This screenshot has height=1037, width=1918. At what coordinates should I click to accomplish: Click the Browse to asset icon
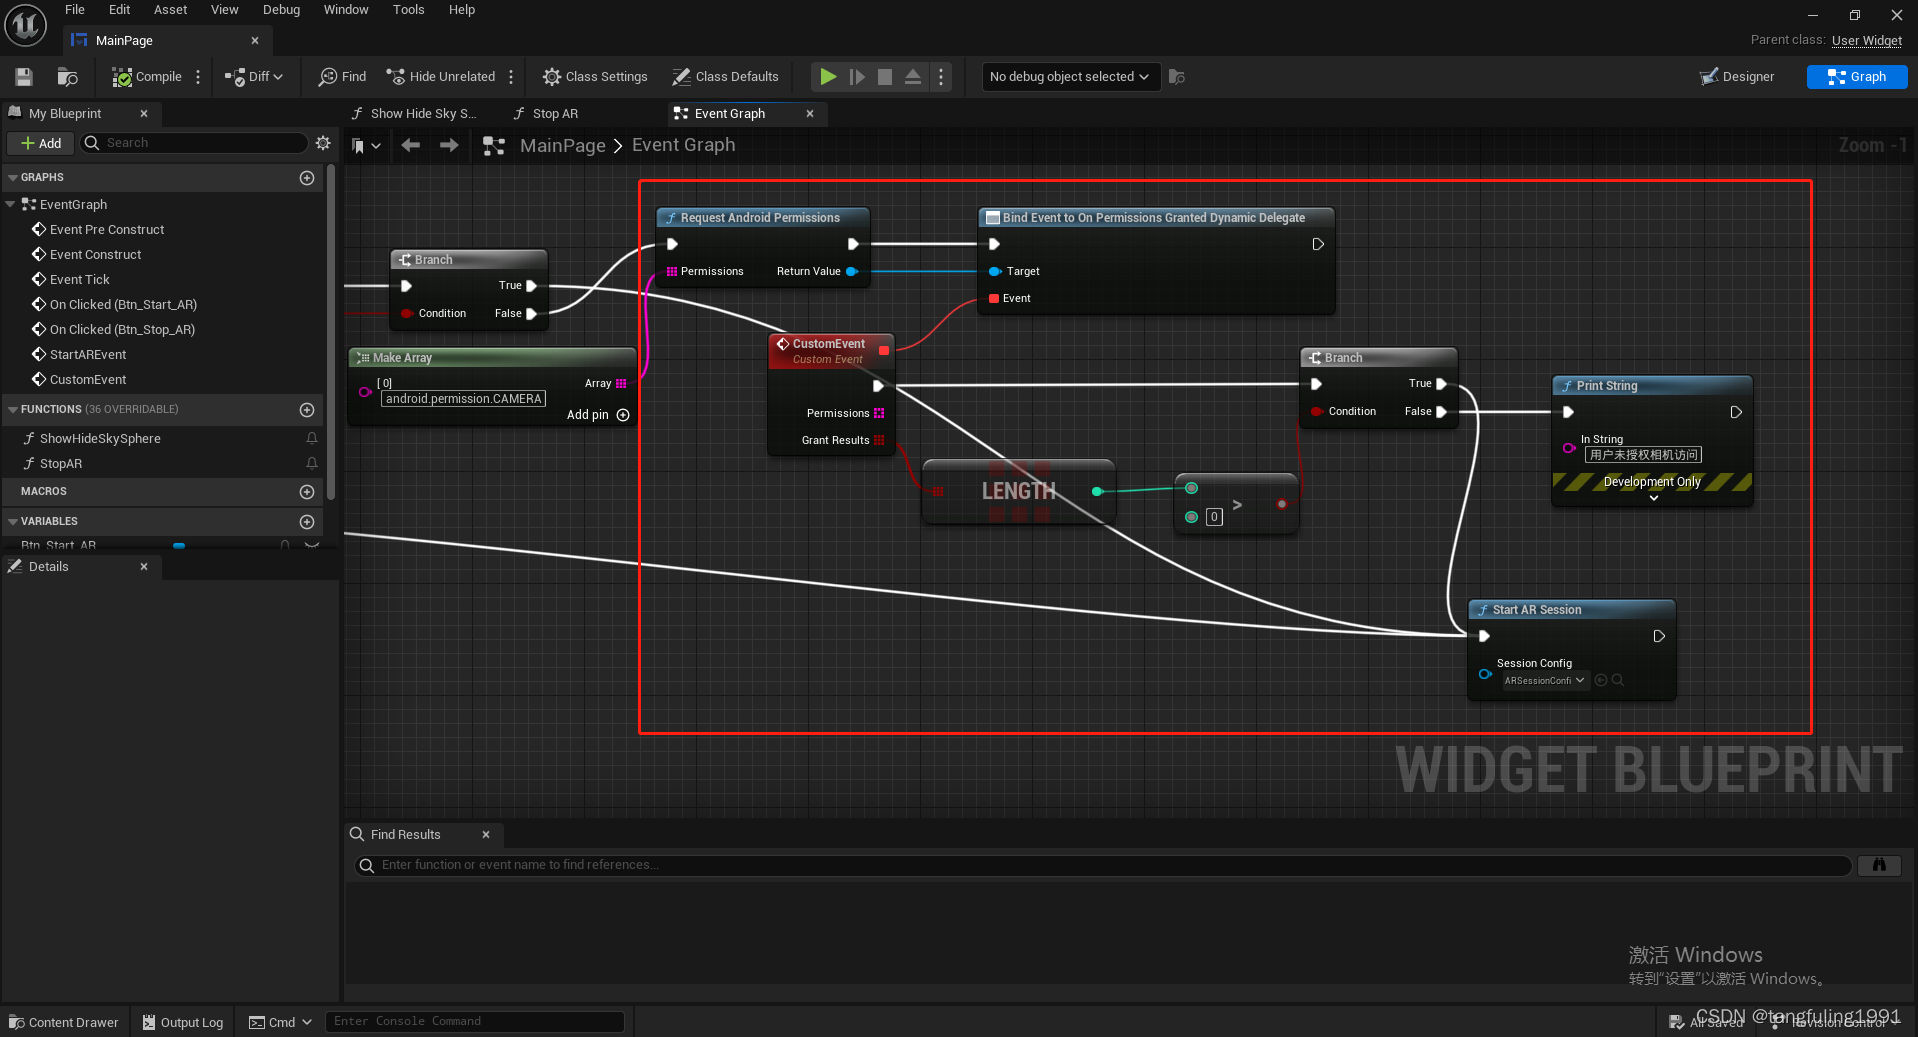67,77
